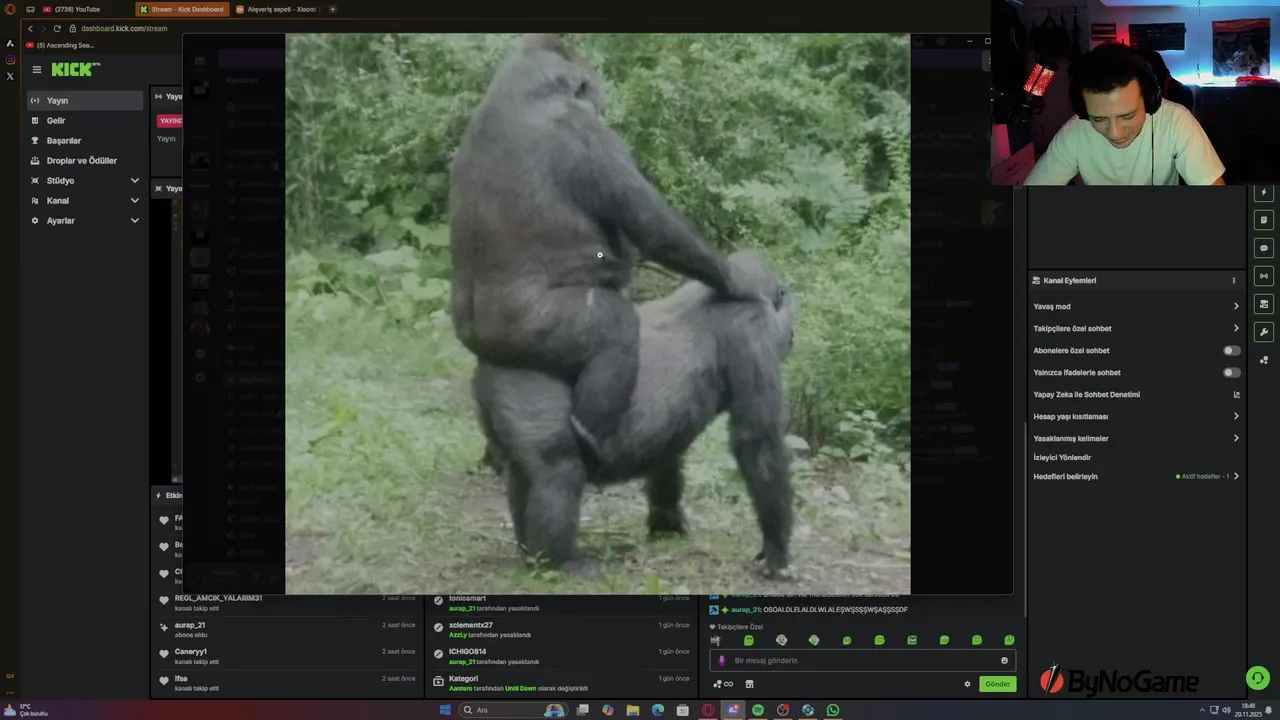This screenshot has height=720, width=1280.
Task: Open the shop icon below chat input
Action: click(749, 684)
